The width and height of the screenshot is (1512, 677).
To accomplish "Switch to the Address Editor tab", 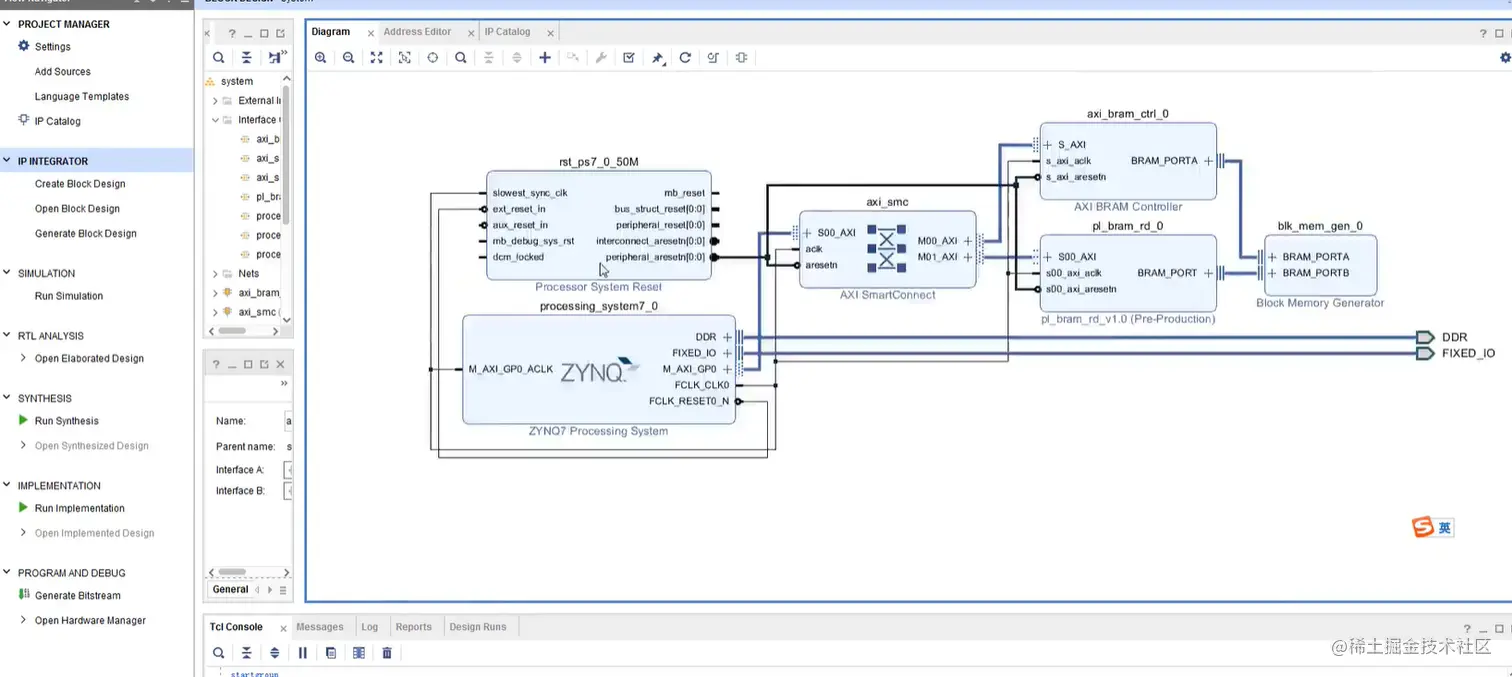I will click(417, 32).
